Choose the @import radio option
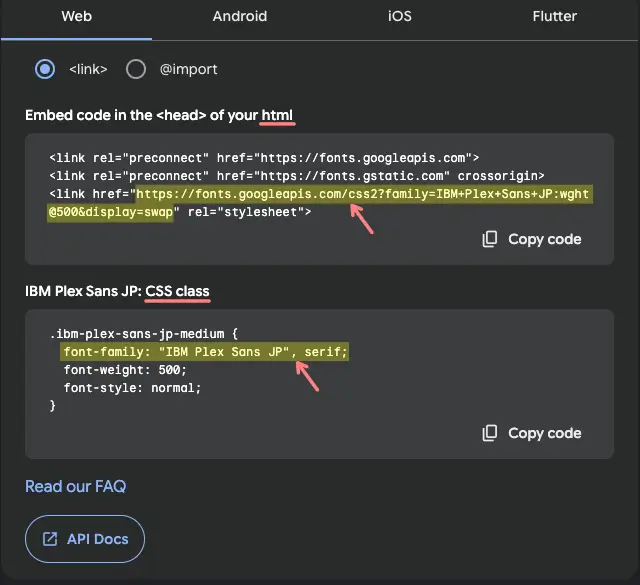Viewport: 640px width, 585px height. pos(136,69)
